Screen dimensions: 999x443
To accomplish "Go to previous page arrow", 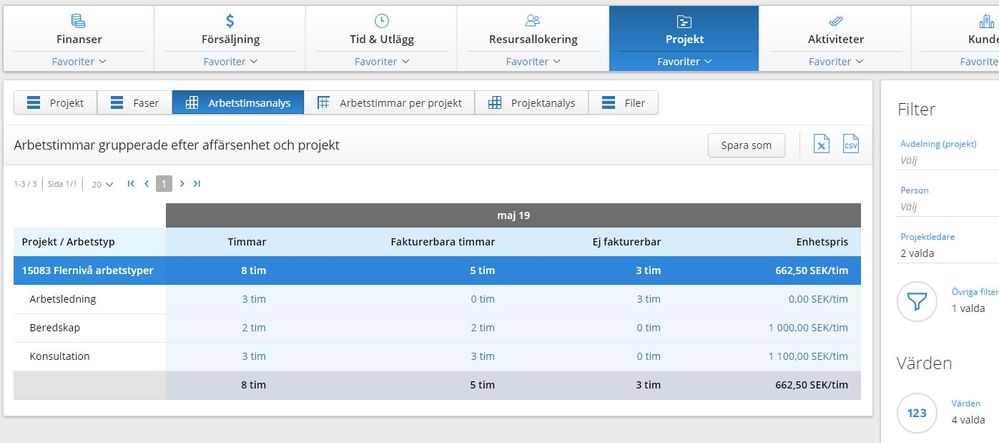I will tap(147, 184).
